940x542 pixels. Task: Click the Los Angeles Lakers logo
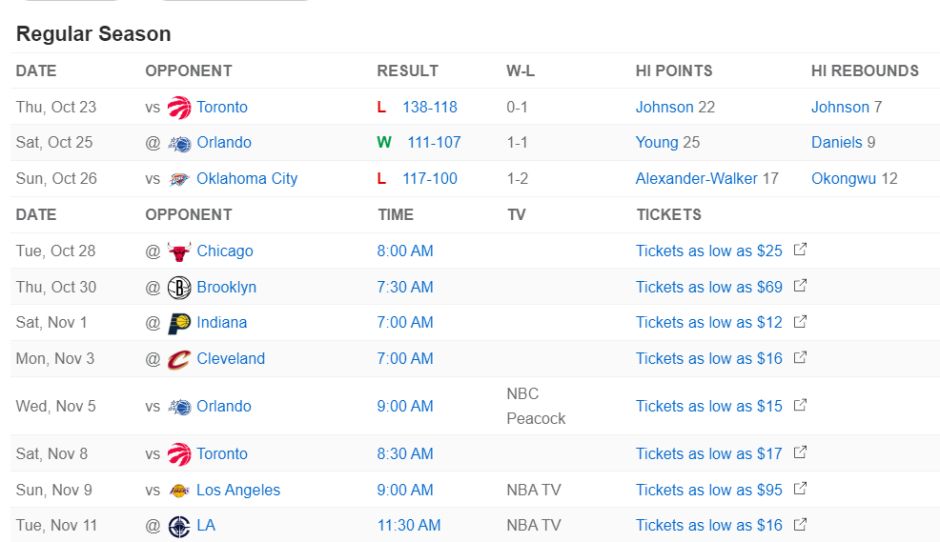(180, 490)
